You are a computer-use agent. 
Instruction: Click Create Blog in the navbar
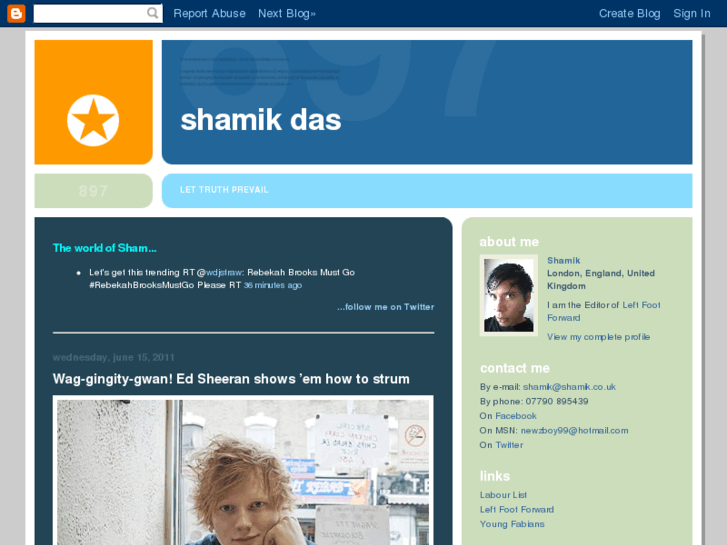click(x=630, y=13)
